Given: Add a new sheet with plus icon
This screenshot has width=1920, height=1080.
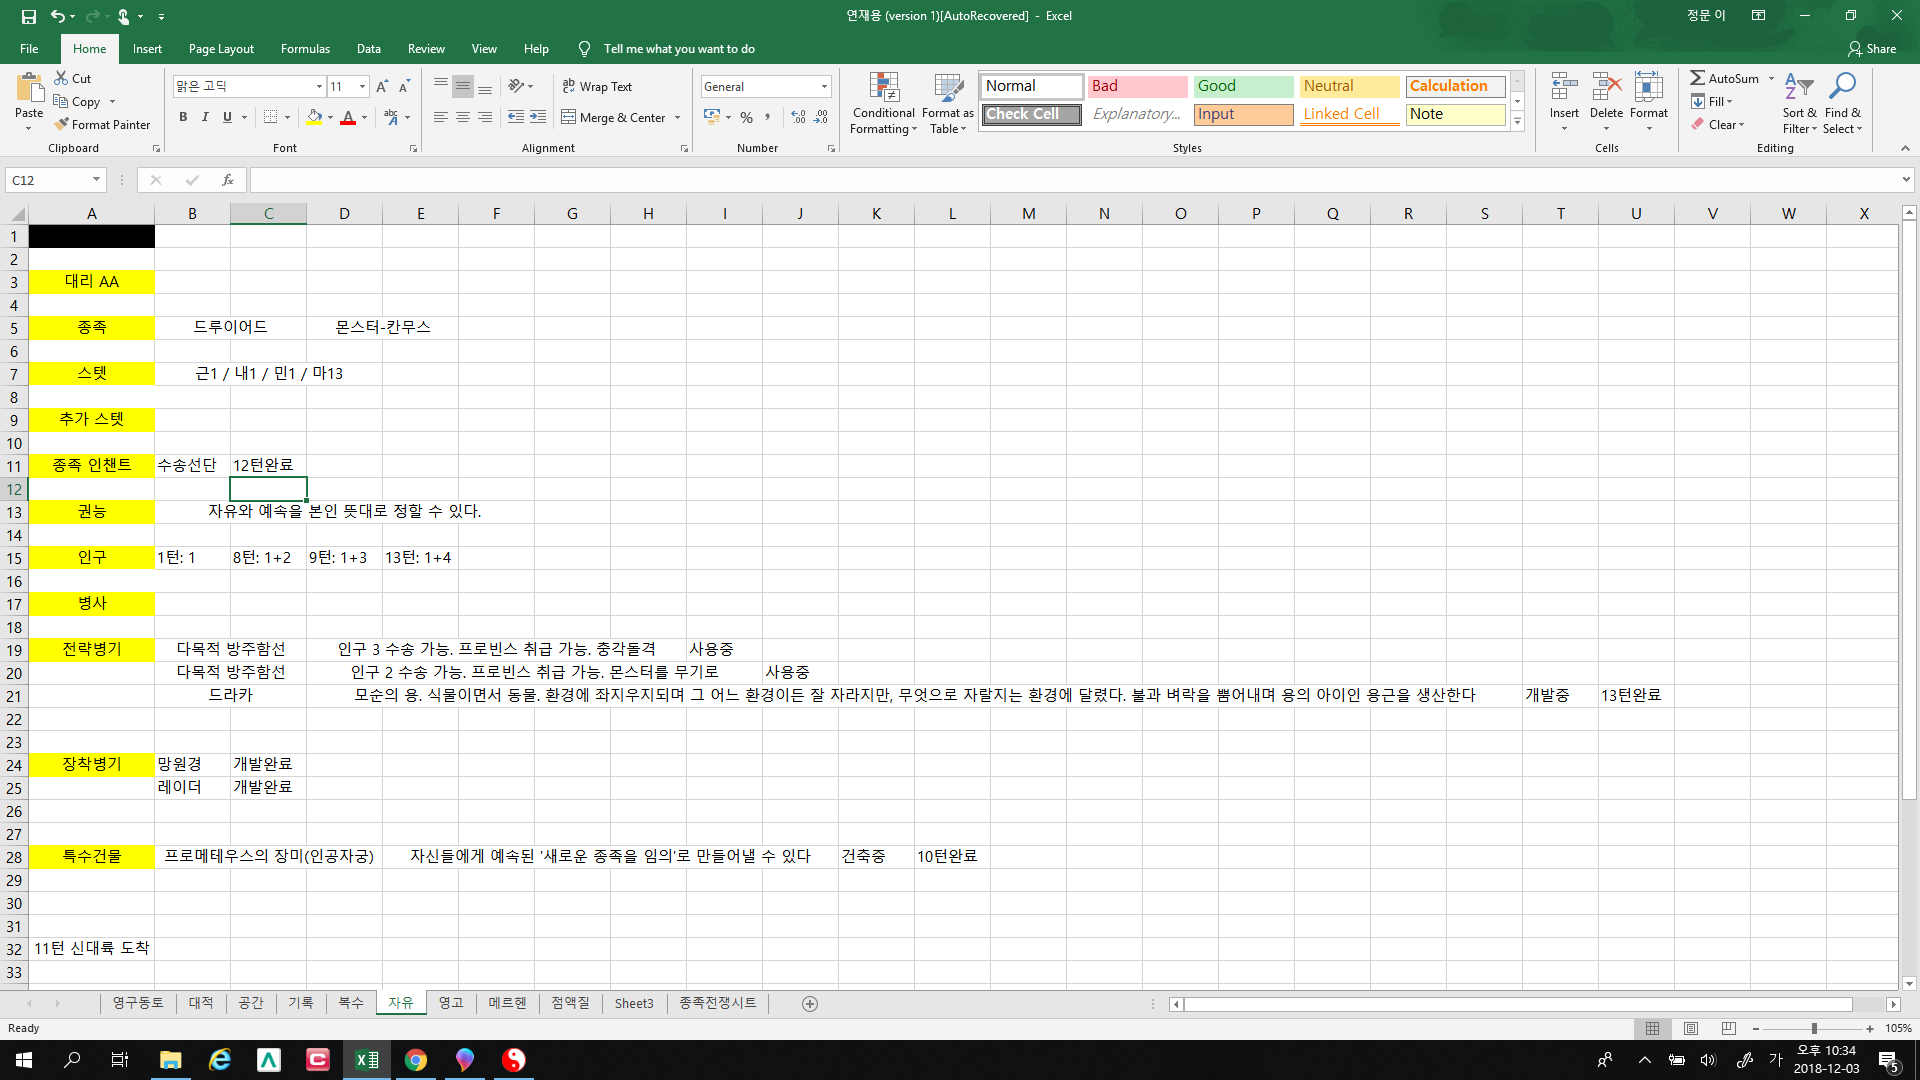Looking at the screenshot, I should (x=810, y=1003).
